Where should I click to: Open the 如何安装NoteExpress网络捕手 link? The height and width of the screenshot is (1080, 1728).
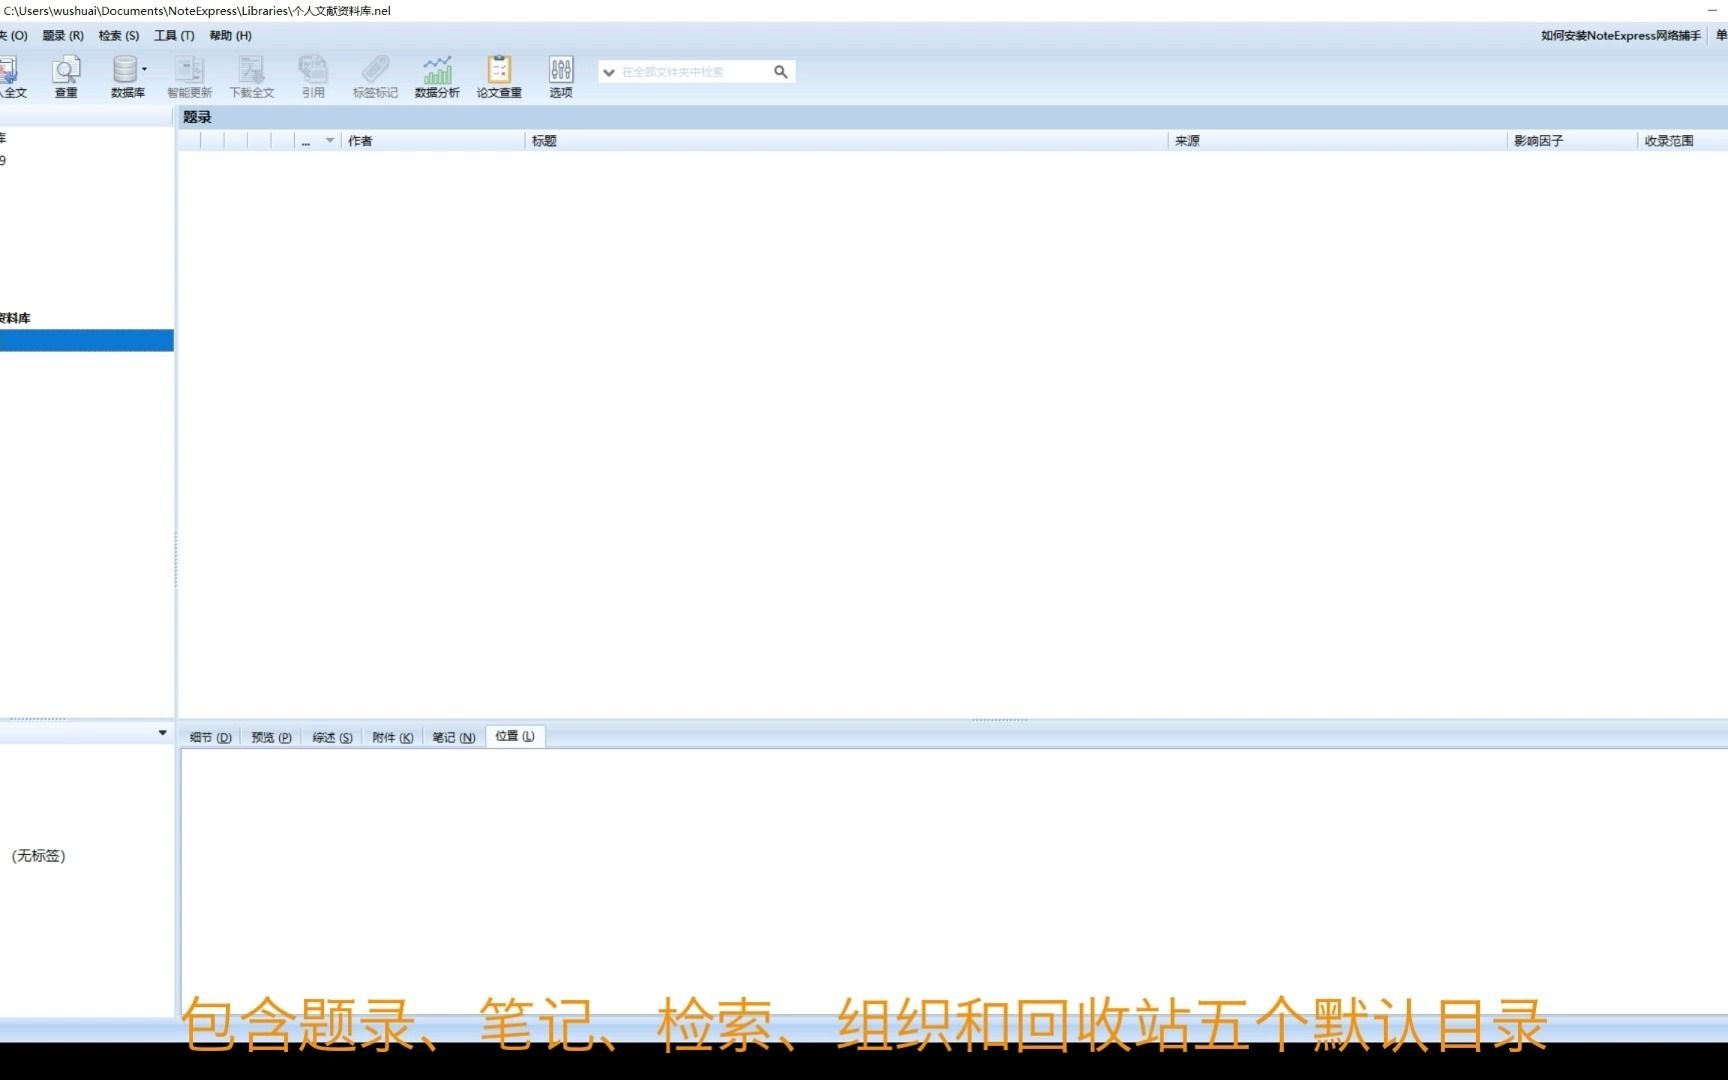click(x=1620, y=35)
